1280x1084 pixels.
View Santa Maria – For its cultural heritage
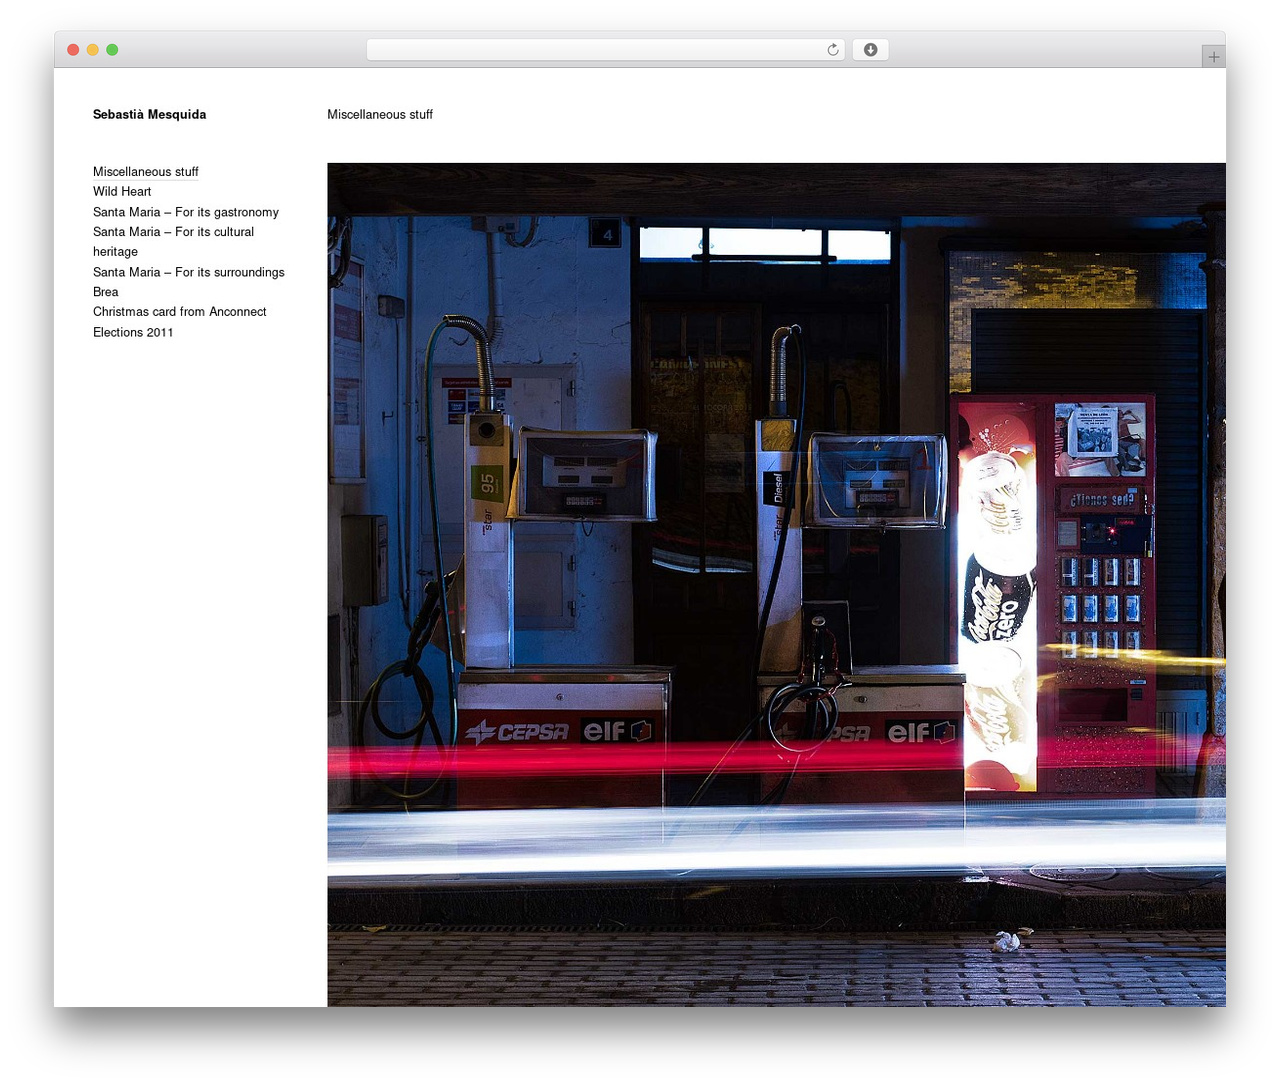pos(174,242)
